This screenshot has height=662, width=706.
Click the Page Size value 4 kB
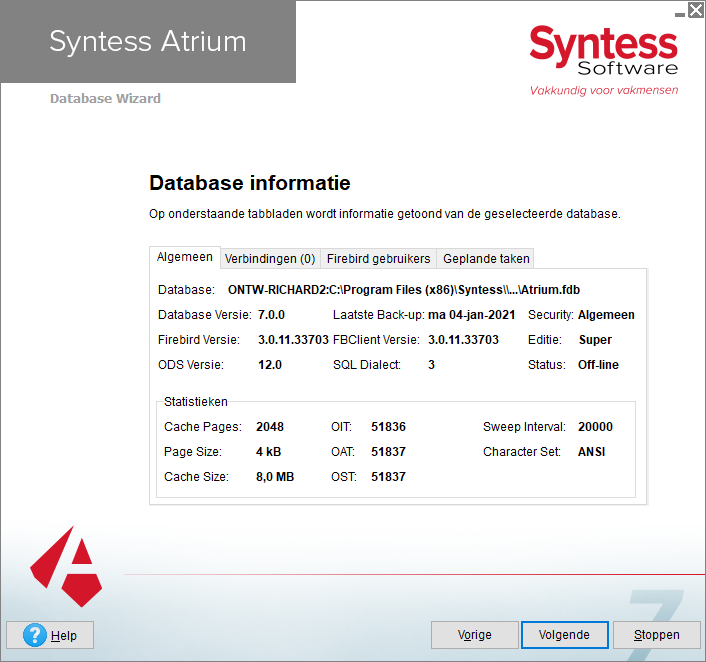(268, 452)
